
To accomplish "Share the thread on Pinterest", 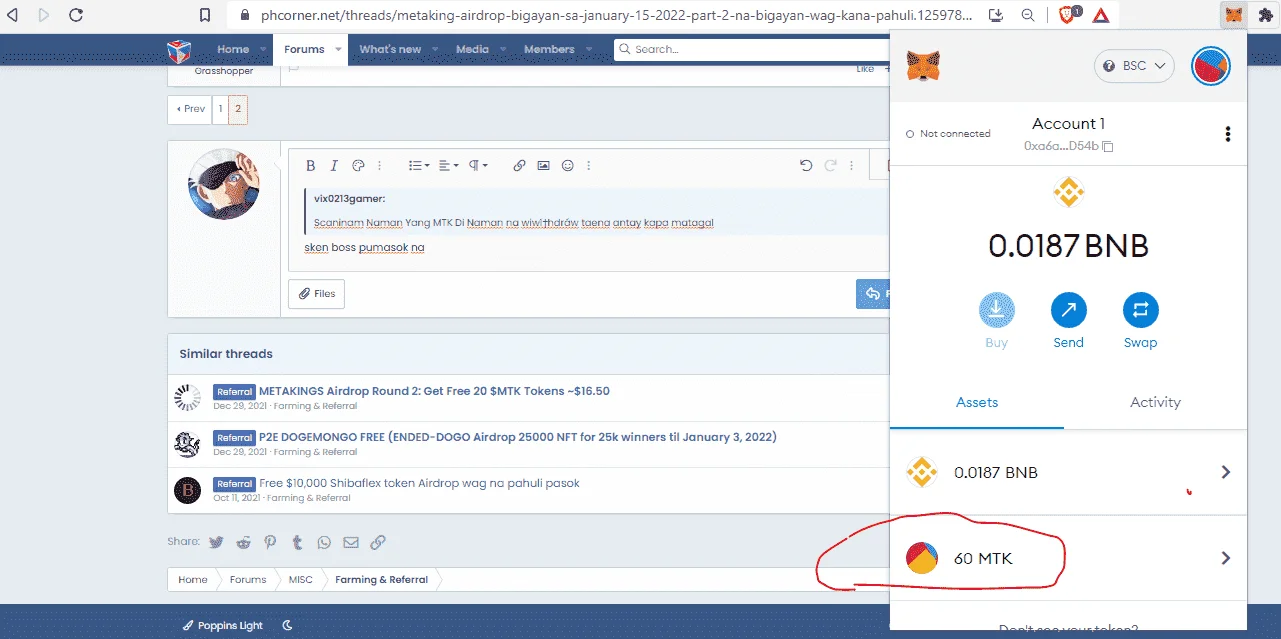I will (x=270, y=542).
